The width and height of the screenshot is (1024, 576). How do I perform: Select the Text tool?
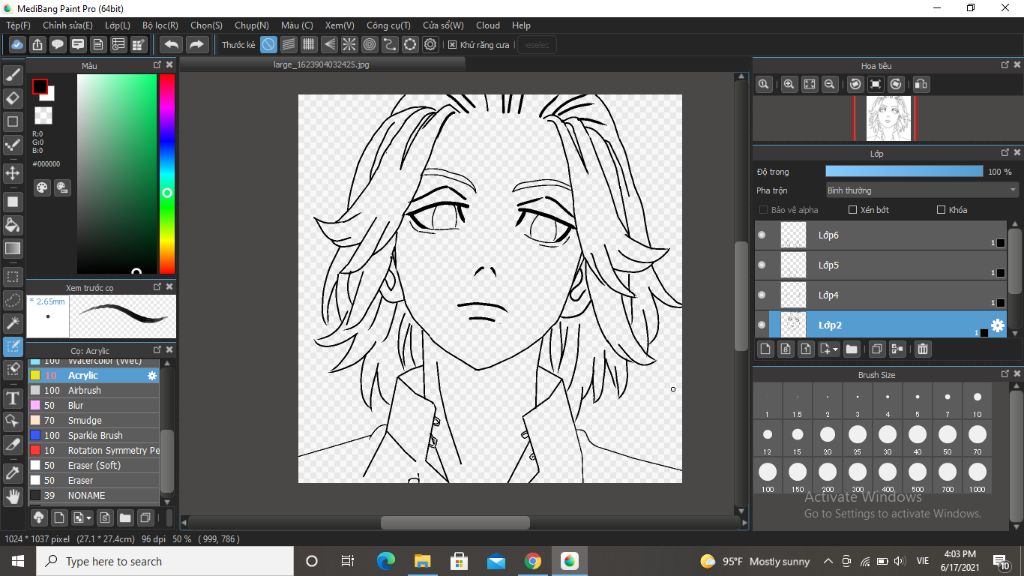[12, 398]
